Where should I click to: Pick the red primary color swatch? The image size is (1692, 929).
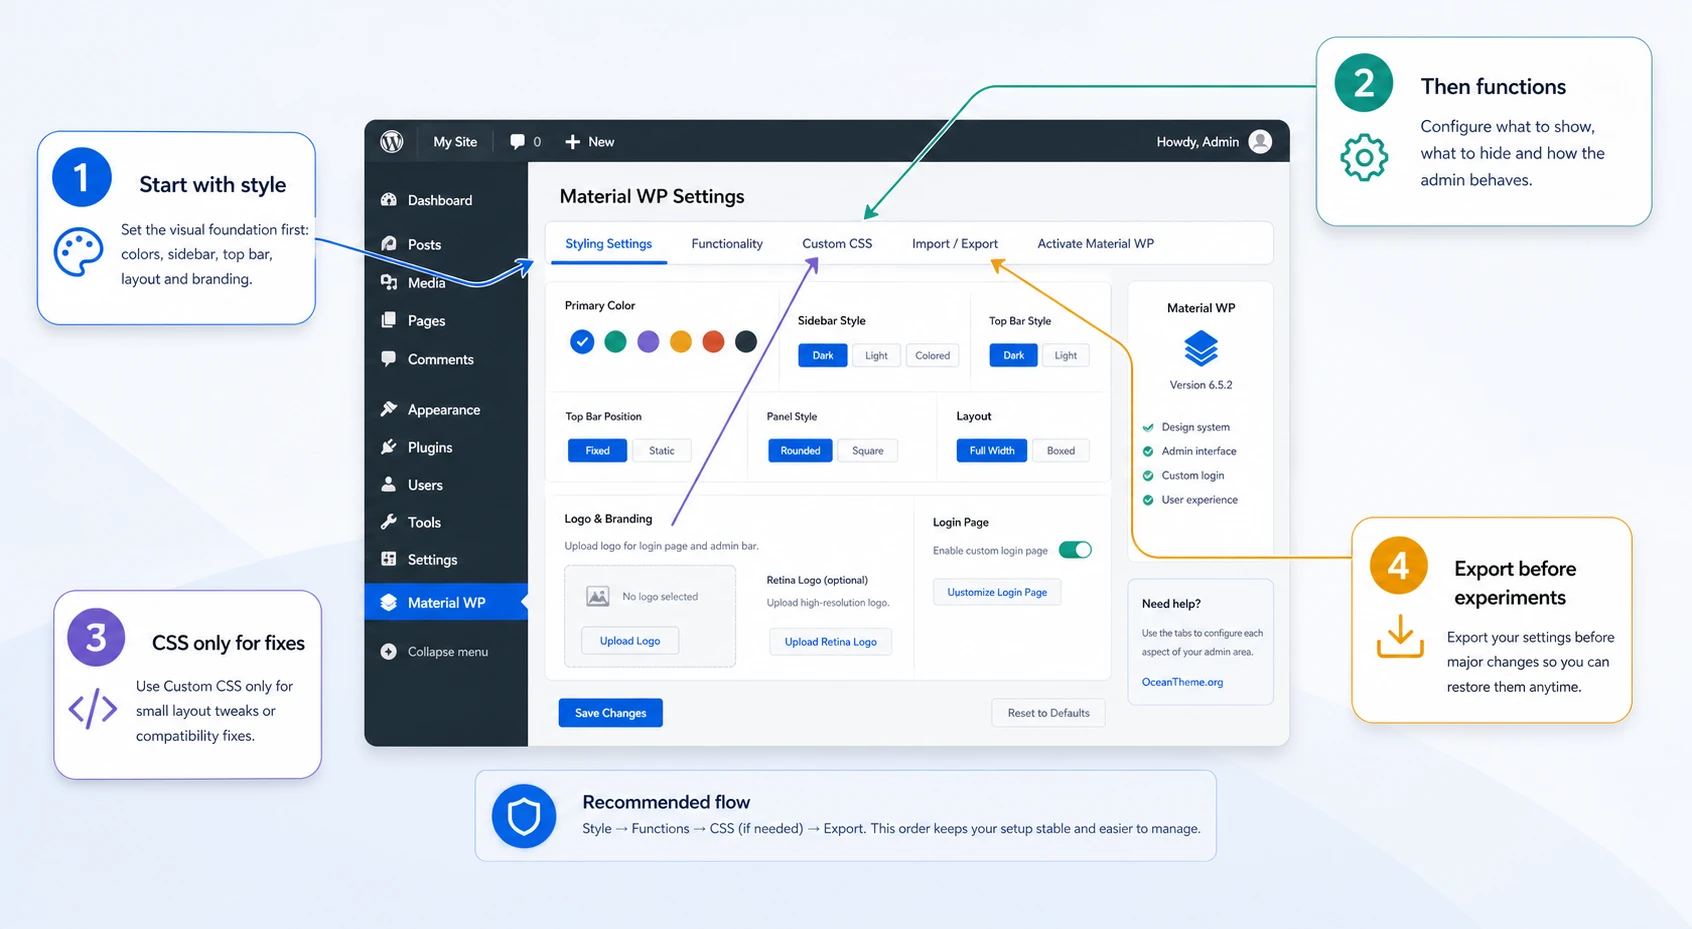tap(713, 342)
